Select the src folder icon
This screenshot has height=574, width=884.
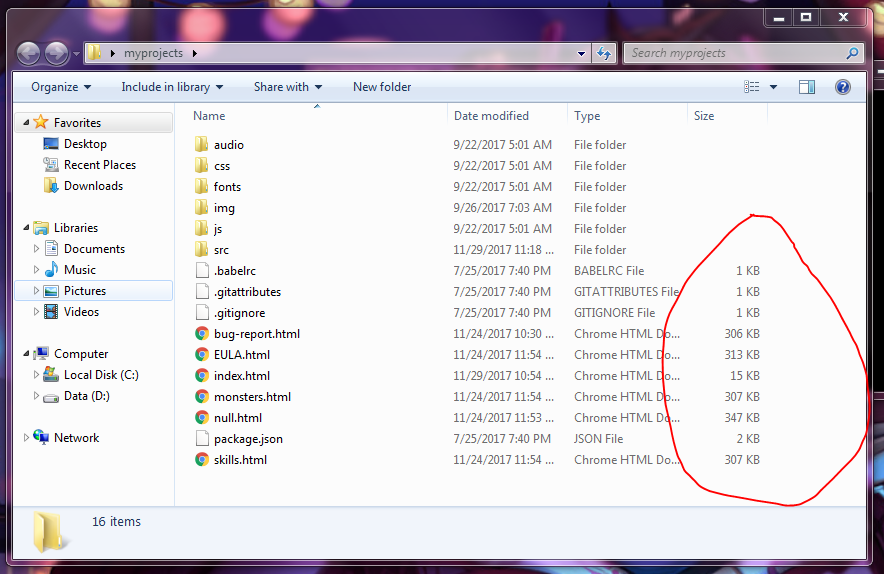(201, 249)
